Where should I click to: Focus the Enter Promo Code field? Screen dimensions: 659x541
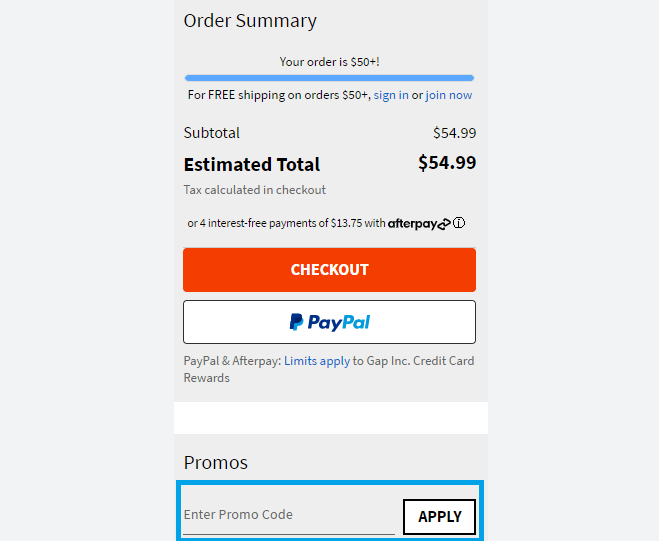(288, 515)
